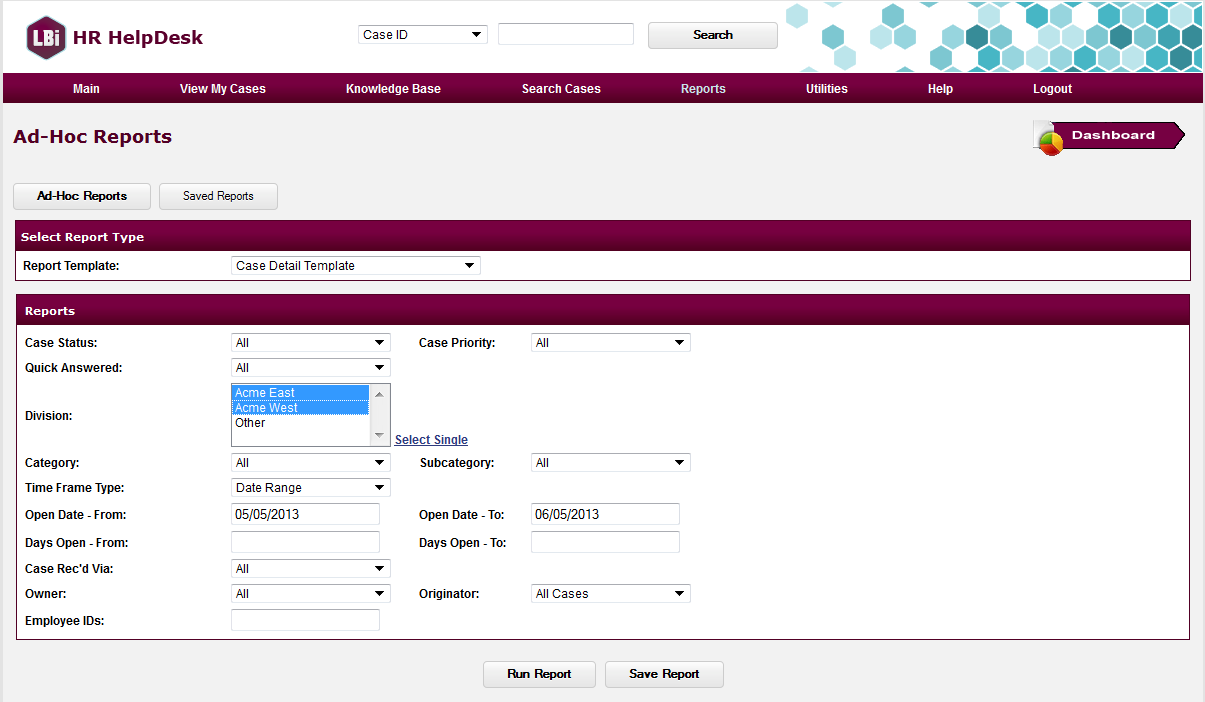This screenshot has width=1205, height=702.
Task: Open the Reports menu
Action: coord(703,89)
